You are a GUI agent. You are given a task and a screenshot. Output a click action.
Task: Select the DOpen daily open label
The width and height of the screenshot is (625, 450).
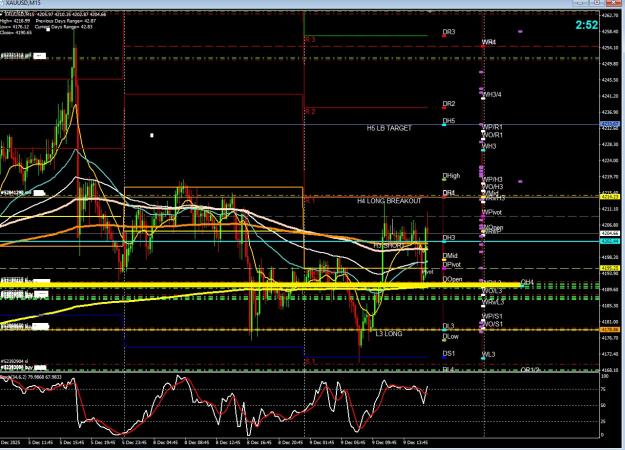coord(452,279)
